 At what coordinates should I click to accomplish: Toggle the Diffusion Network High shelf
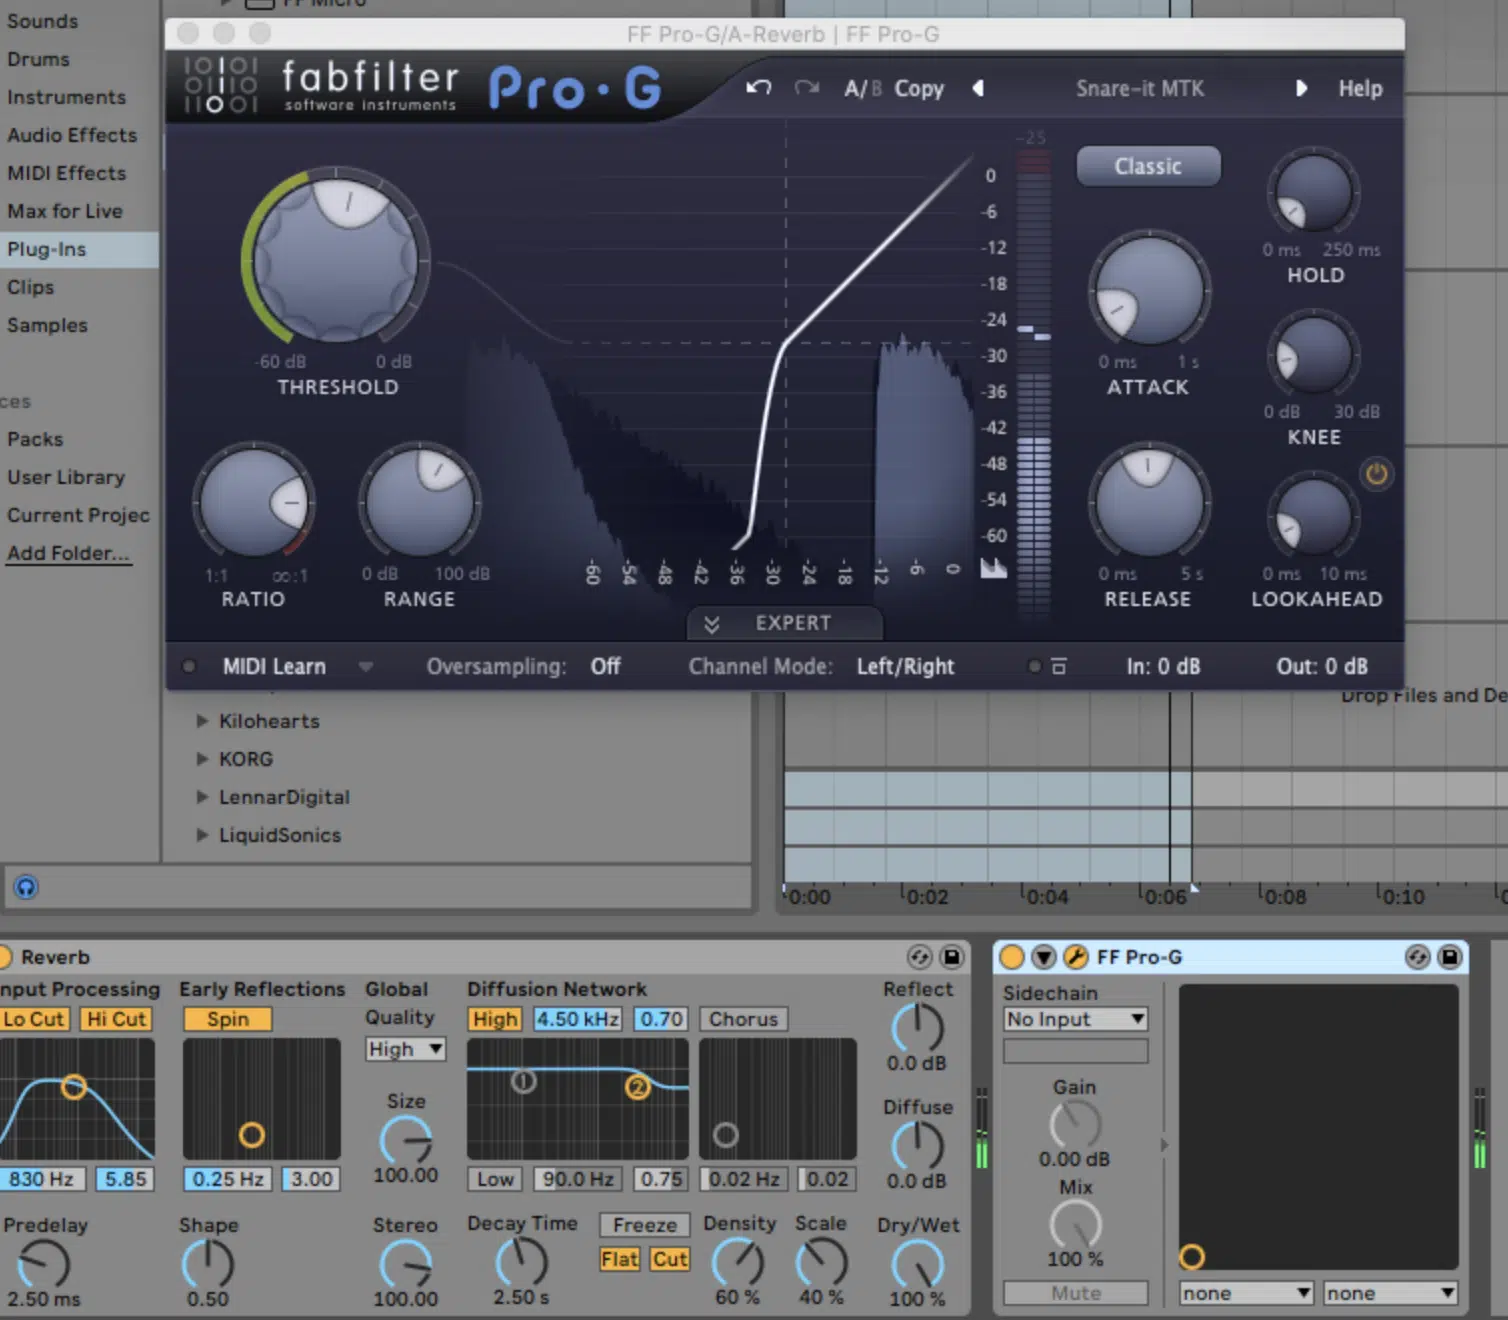point(495,1019)
